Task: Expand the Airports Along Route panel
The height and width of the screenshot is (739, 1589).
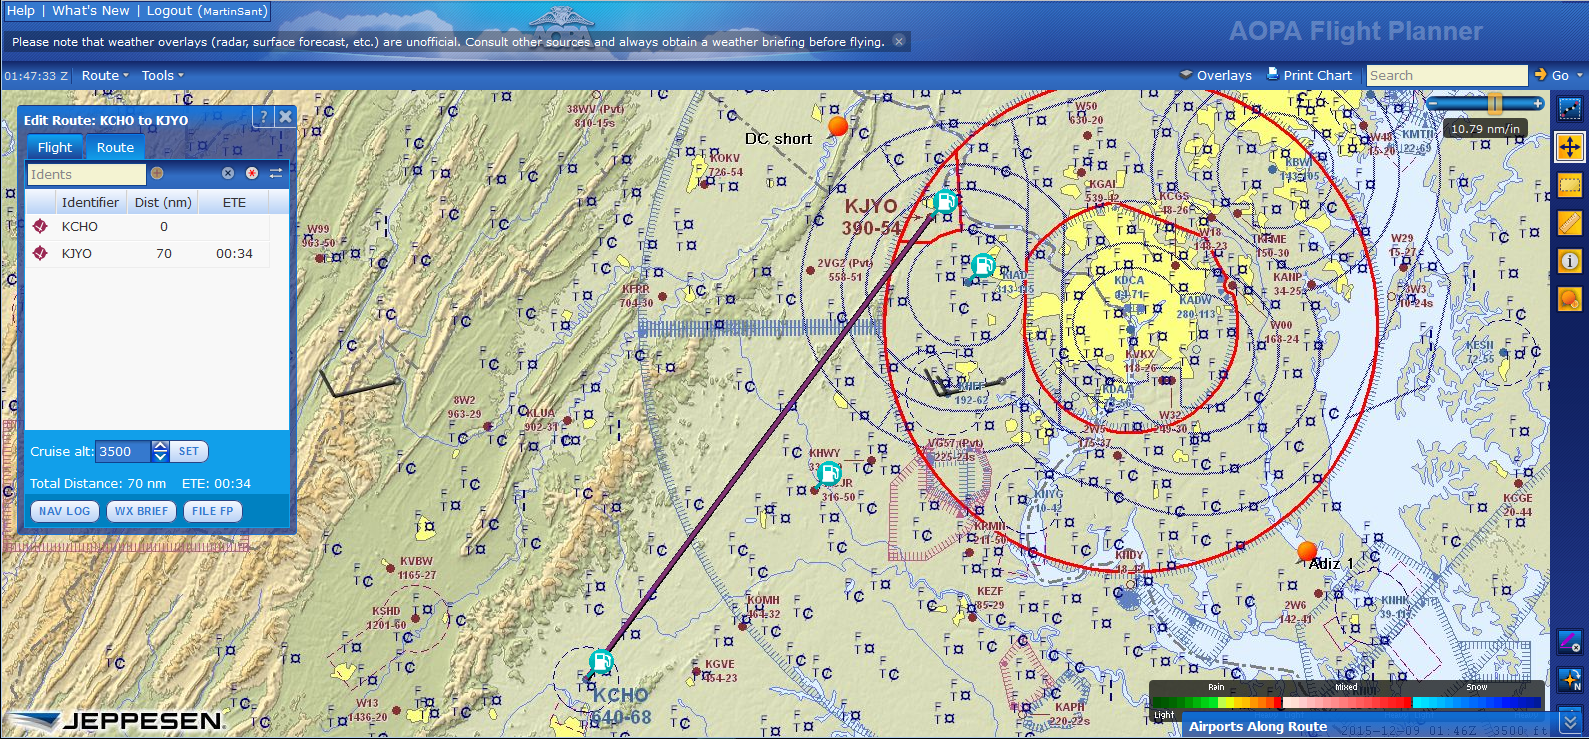Action: (1569, 722)
